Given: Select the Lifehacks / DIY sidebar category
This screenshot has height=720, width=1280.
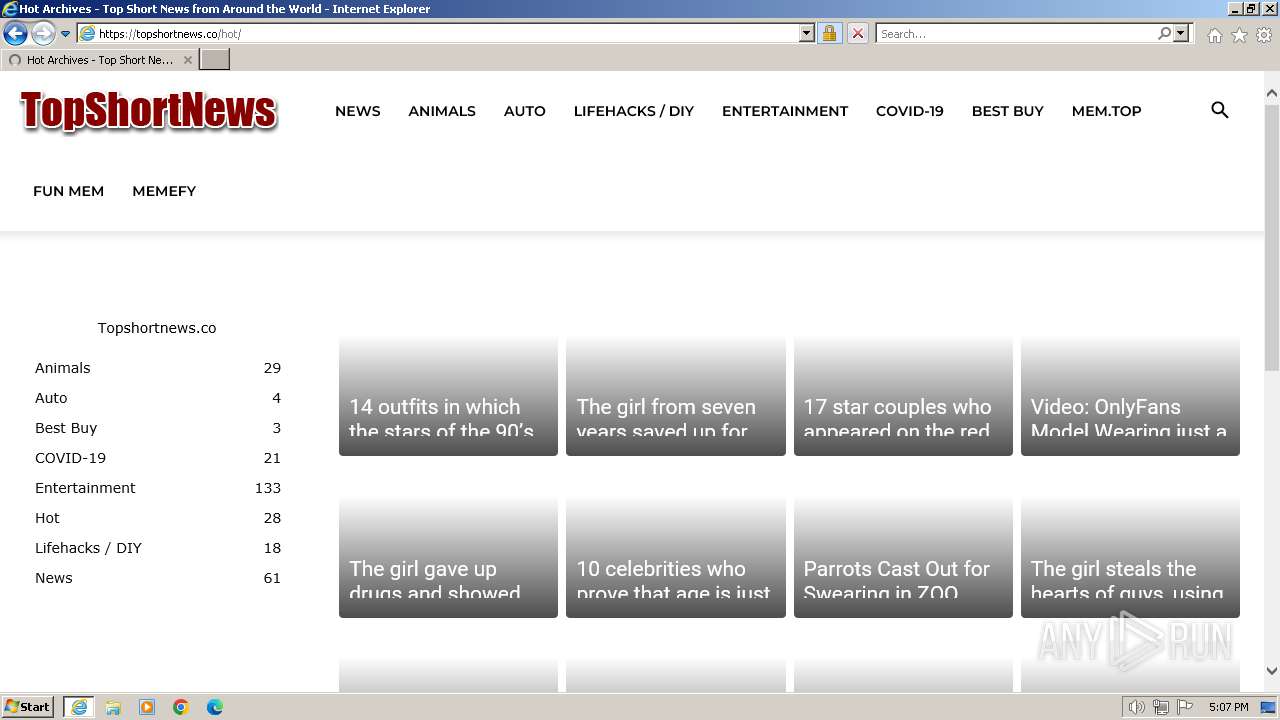Looking at the screenshot, I should [x=88, y=548].
